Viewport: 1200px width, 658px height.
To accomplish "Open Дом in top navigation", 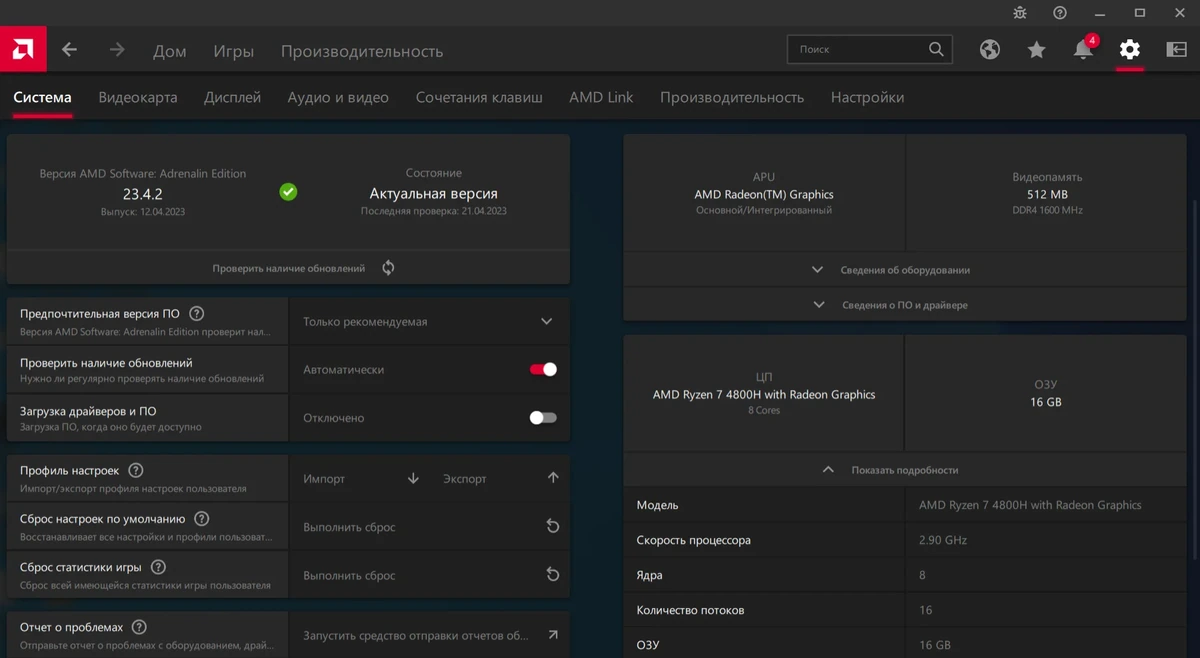I will click(x=169, y=51).
